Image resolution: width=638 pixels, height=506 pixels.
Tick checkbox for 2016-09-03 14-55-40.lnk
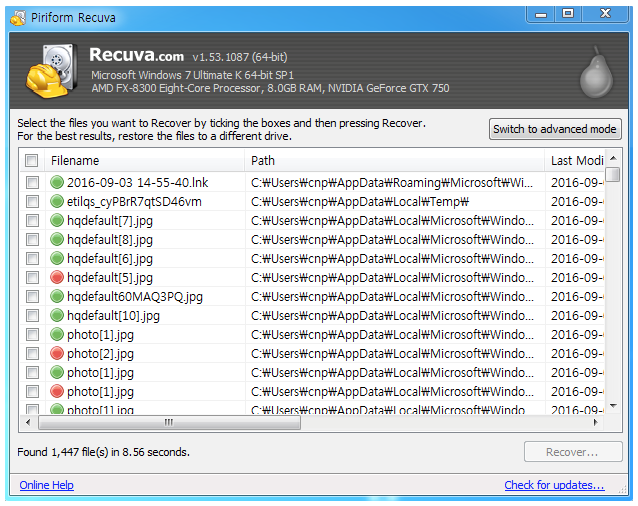tap(33, 182)
